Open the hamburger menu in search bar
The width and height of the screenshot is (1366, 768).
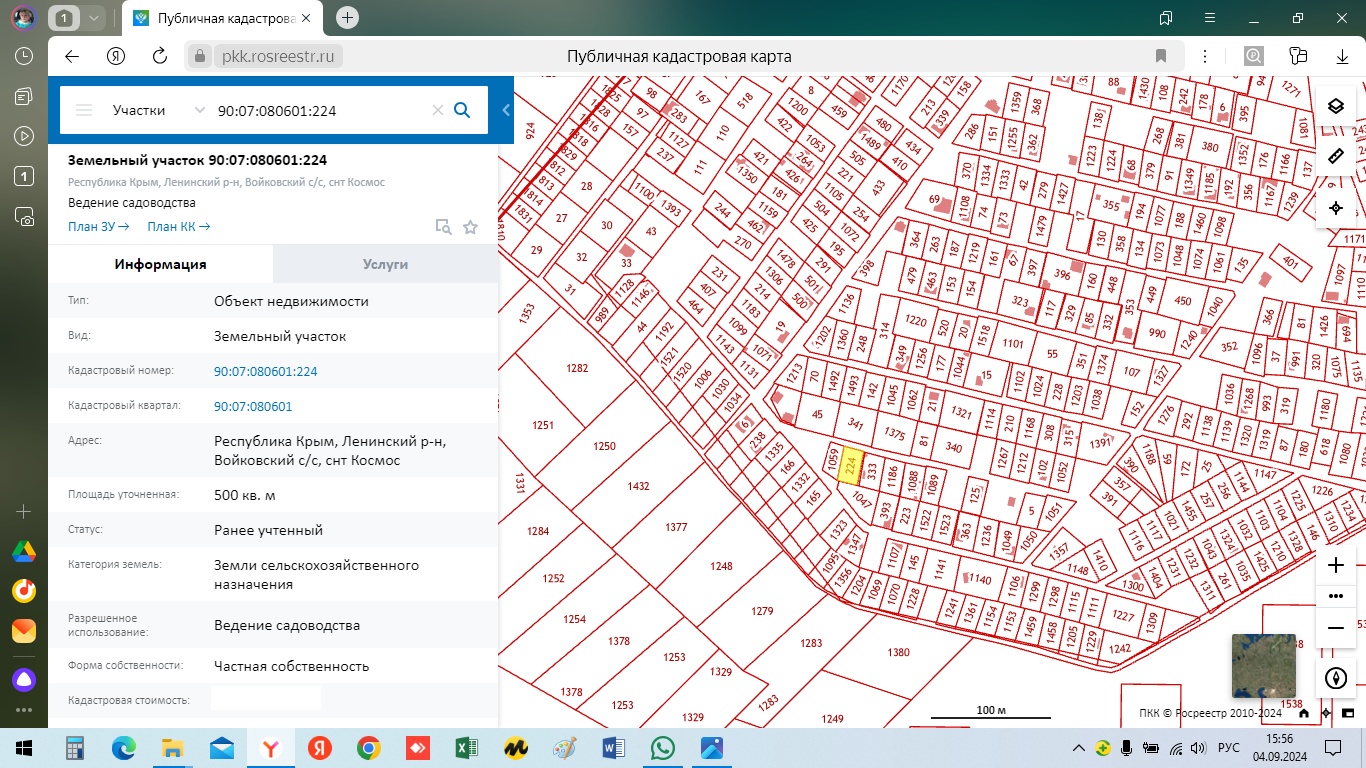84,110
